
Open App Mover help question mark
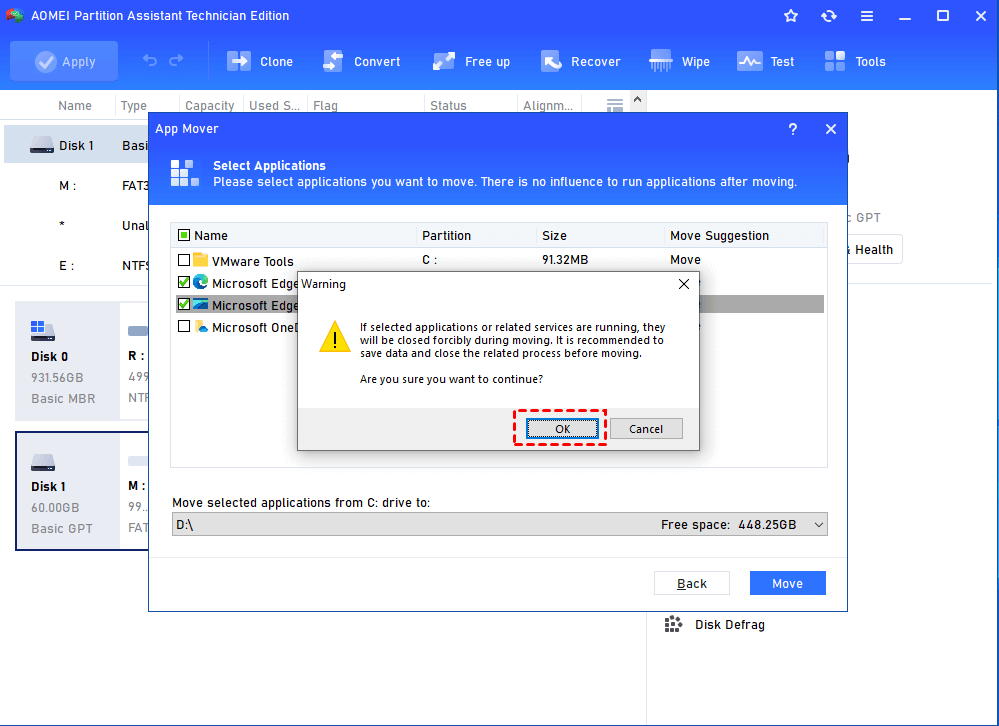[793, 129]
